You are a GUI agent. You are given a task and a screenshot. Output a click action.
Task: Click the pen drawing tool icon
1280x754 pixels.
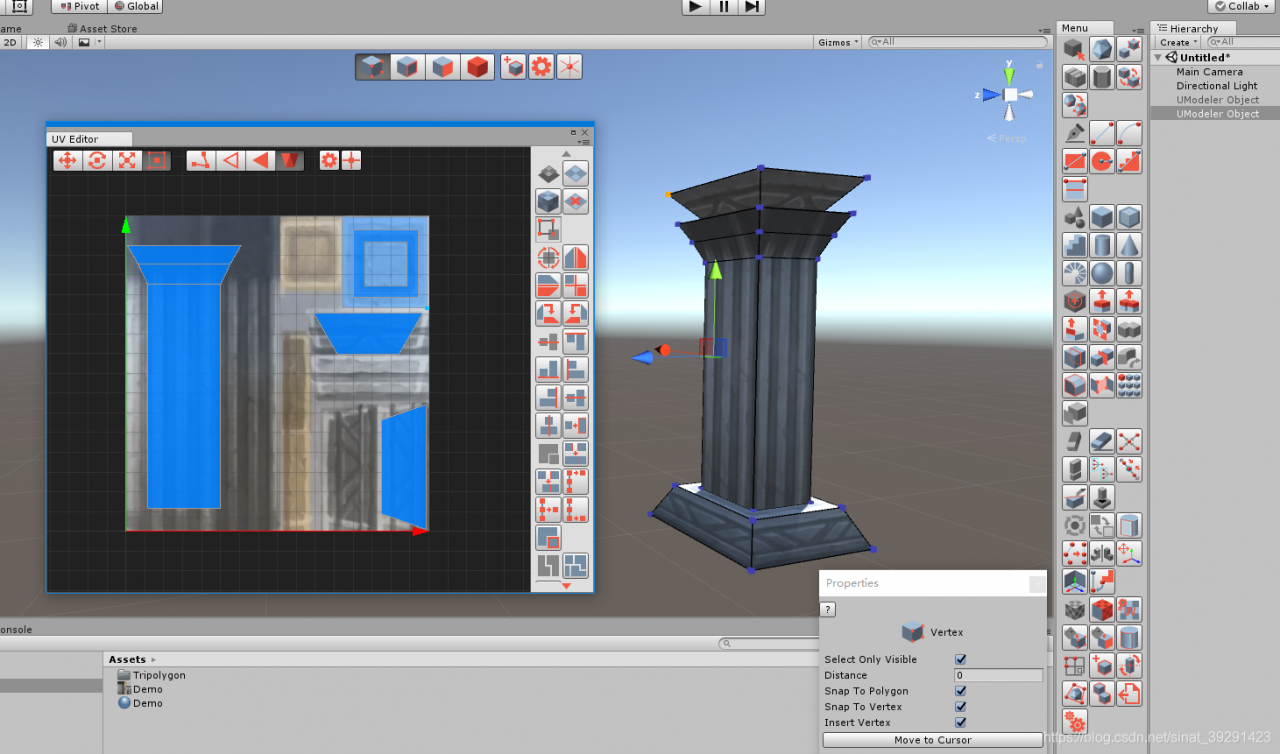1075,133
